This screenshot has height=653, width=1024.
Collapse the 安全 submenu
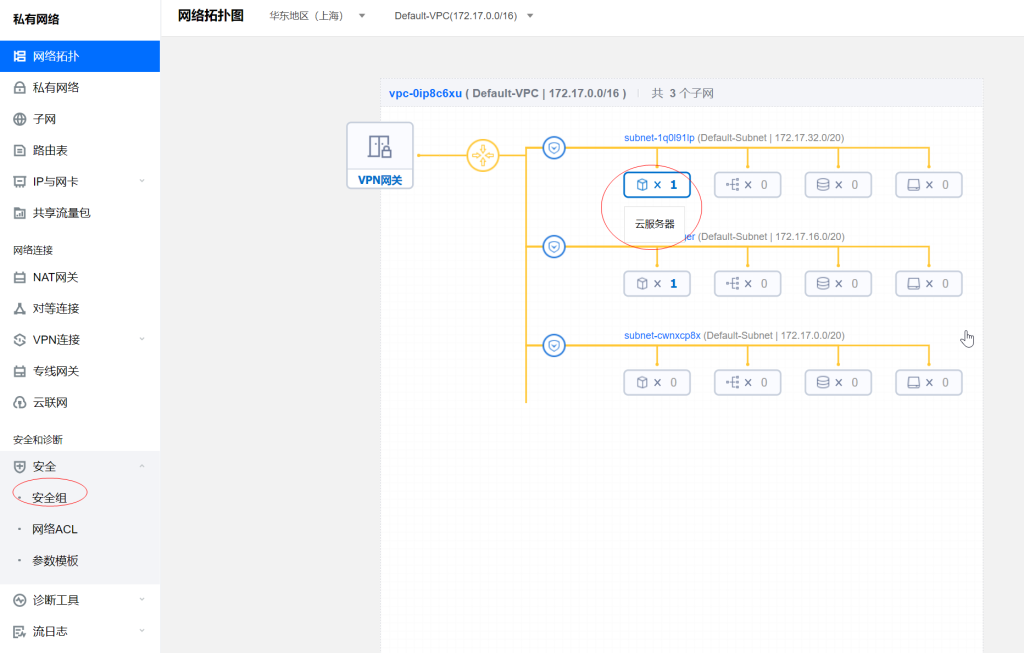click(142, 466)
